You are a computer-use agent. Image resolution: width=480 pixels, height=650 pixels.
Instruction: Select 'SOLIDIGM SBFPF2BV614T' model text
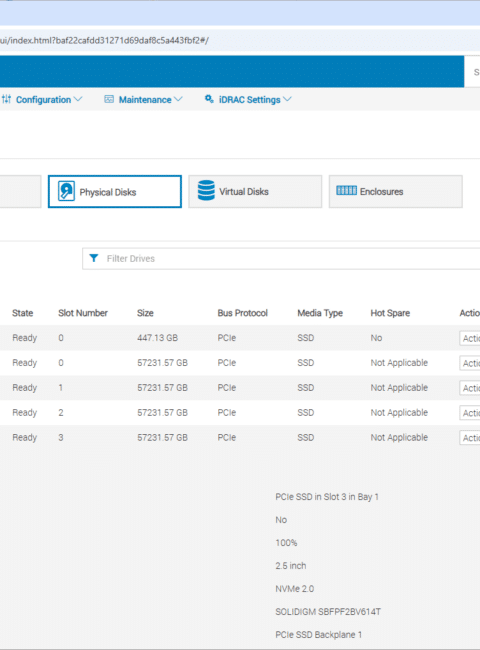pos(328,611)
